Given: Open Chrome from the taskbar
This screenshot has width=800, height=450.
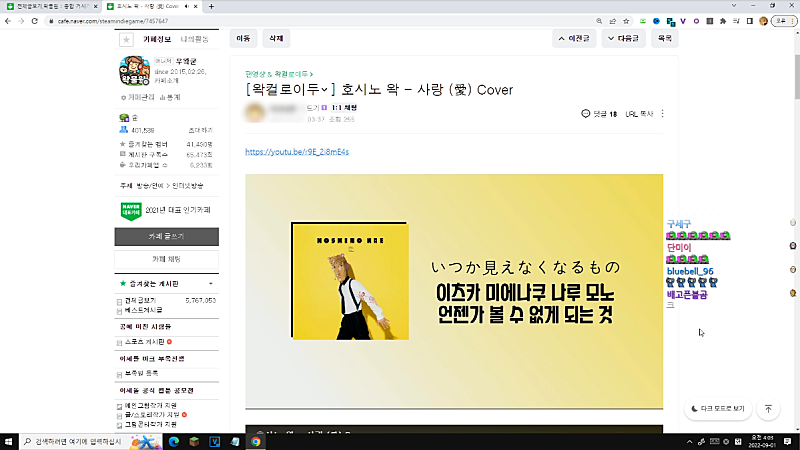Looking at the screenshot, I should click(x=256, y=441).
